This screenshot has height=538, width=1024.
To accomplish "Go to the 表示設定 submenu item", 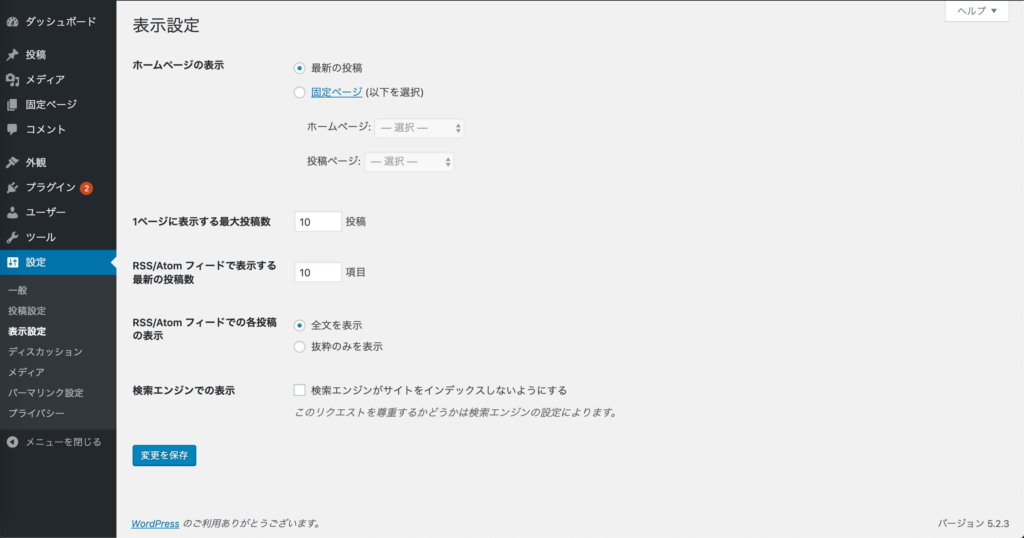I will pyautogui.click(x=27, y=332).
